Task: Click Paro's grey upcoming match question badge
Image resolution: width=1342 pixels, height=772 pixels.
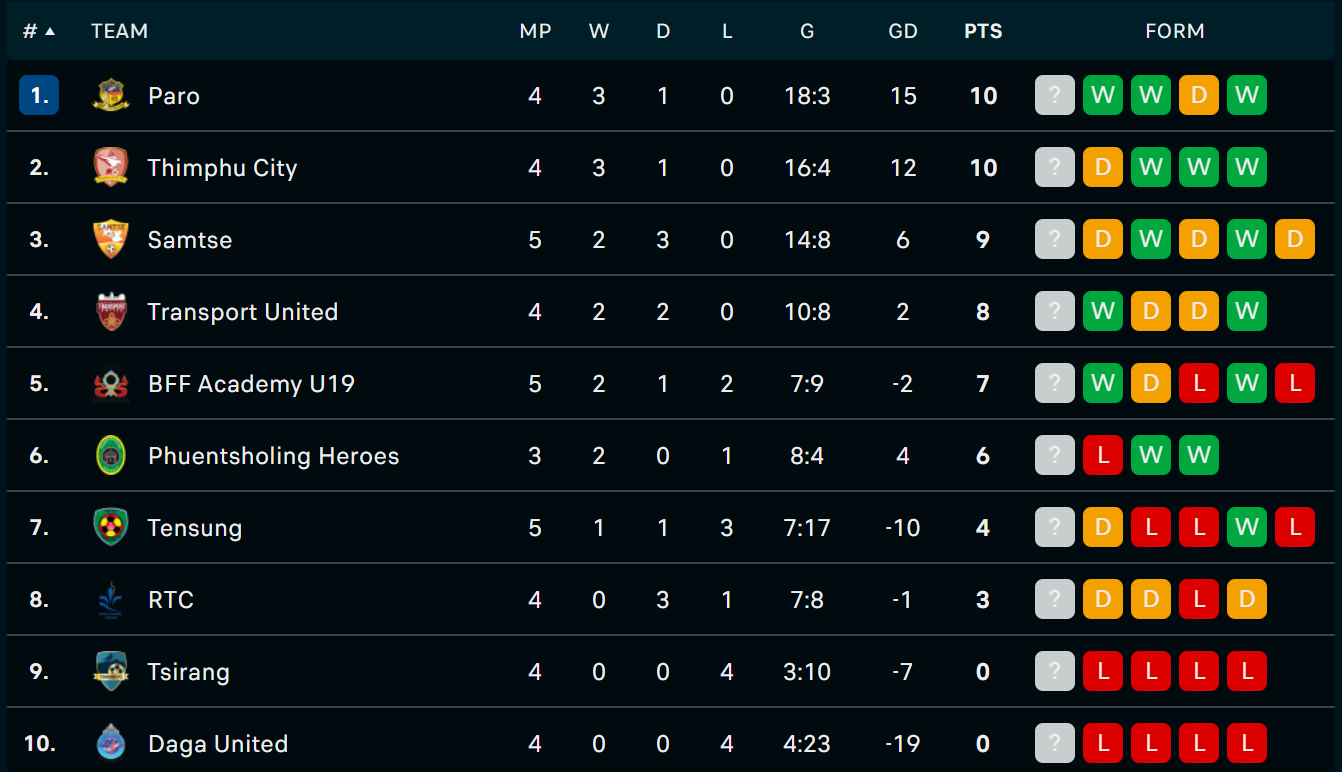Action: 1055,96
